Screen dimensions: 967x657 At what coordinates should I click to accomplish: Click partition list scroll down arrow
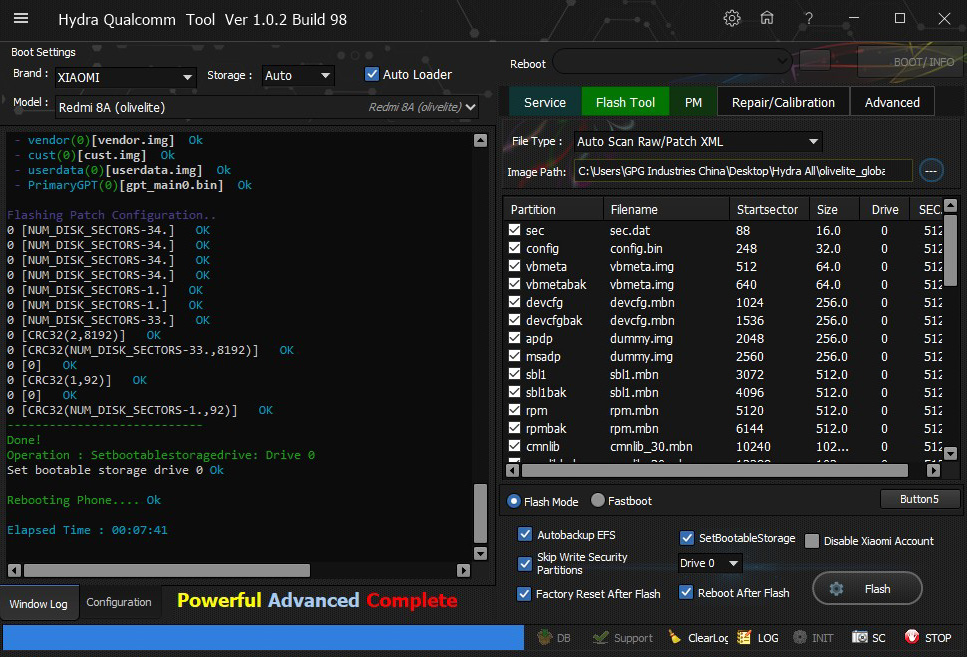(x=950, y=453)
